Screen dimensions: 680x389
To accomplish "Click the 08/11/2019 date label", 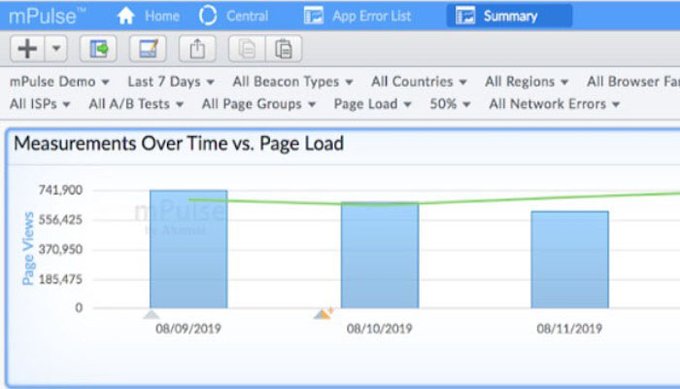I will click(569, 329).
